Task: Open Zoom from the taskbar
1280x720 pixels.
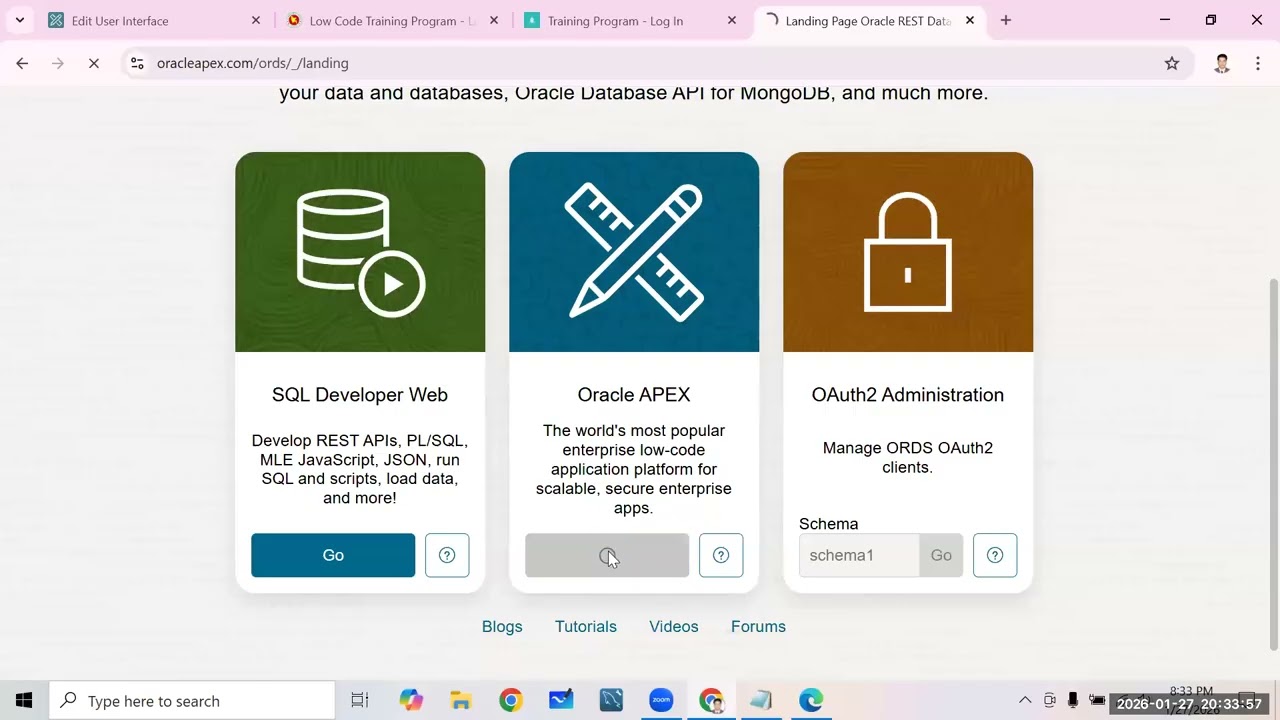Action: pyautogui.click(x=661, y=700)
